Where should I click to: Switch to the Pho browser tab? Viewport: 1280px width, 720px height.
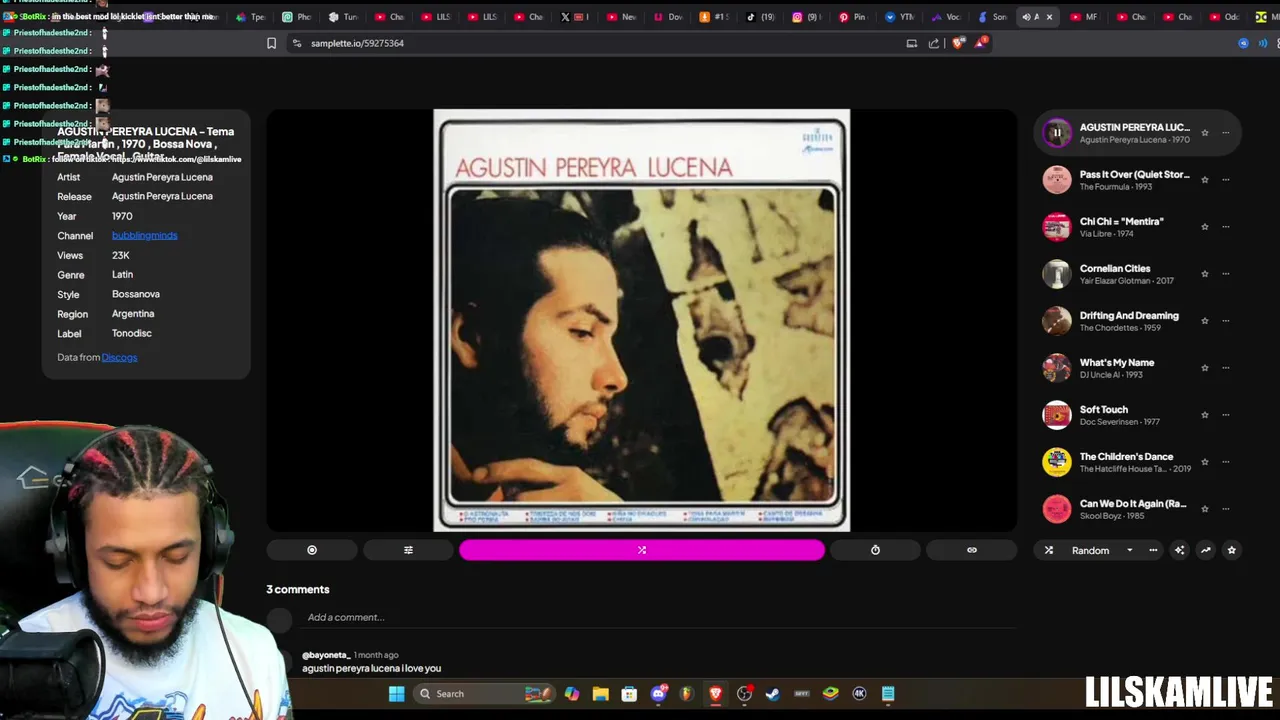[296, 17]
